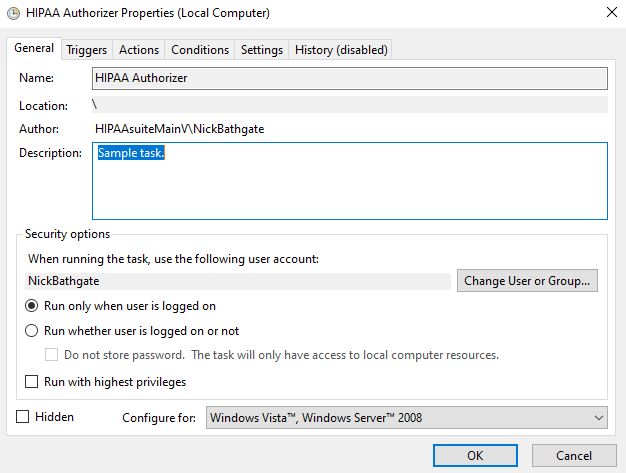
Task: Switch to the General tab
Action: pyautogui.click(x=34, y=48)
